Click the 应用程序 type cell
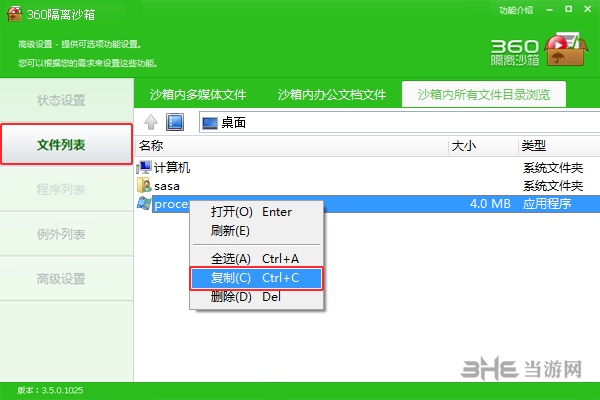 point(547,204)
